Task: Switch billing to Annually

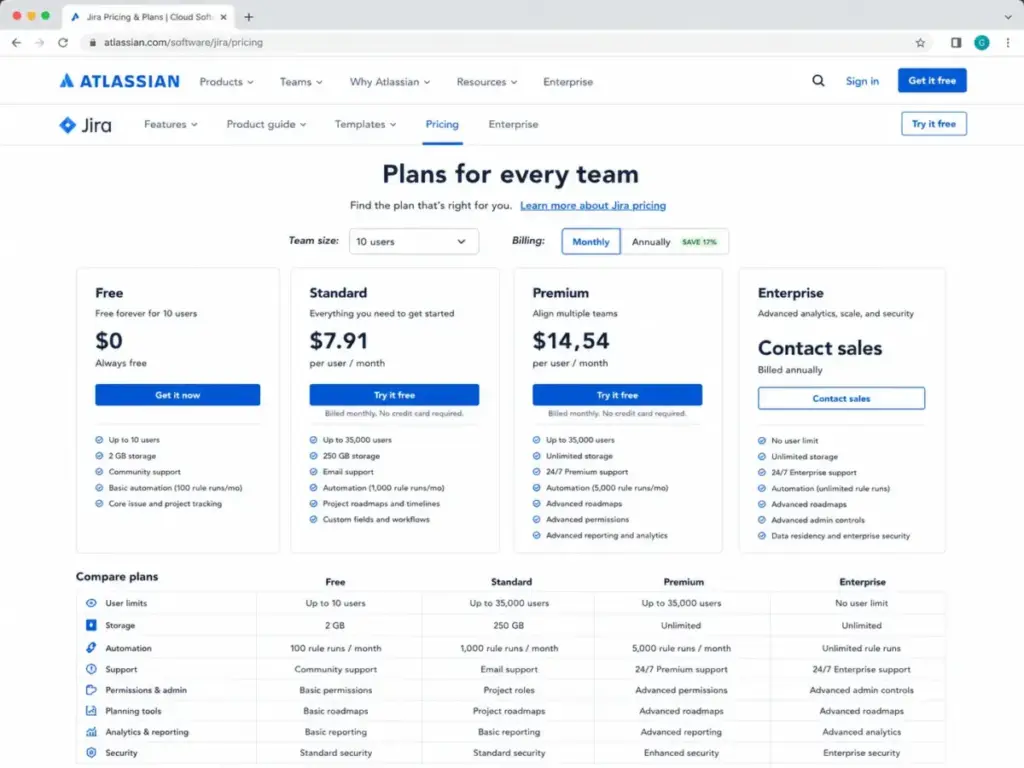Action: 674,242
